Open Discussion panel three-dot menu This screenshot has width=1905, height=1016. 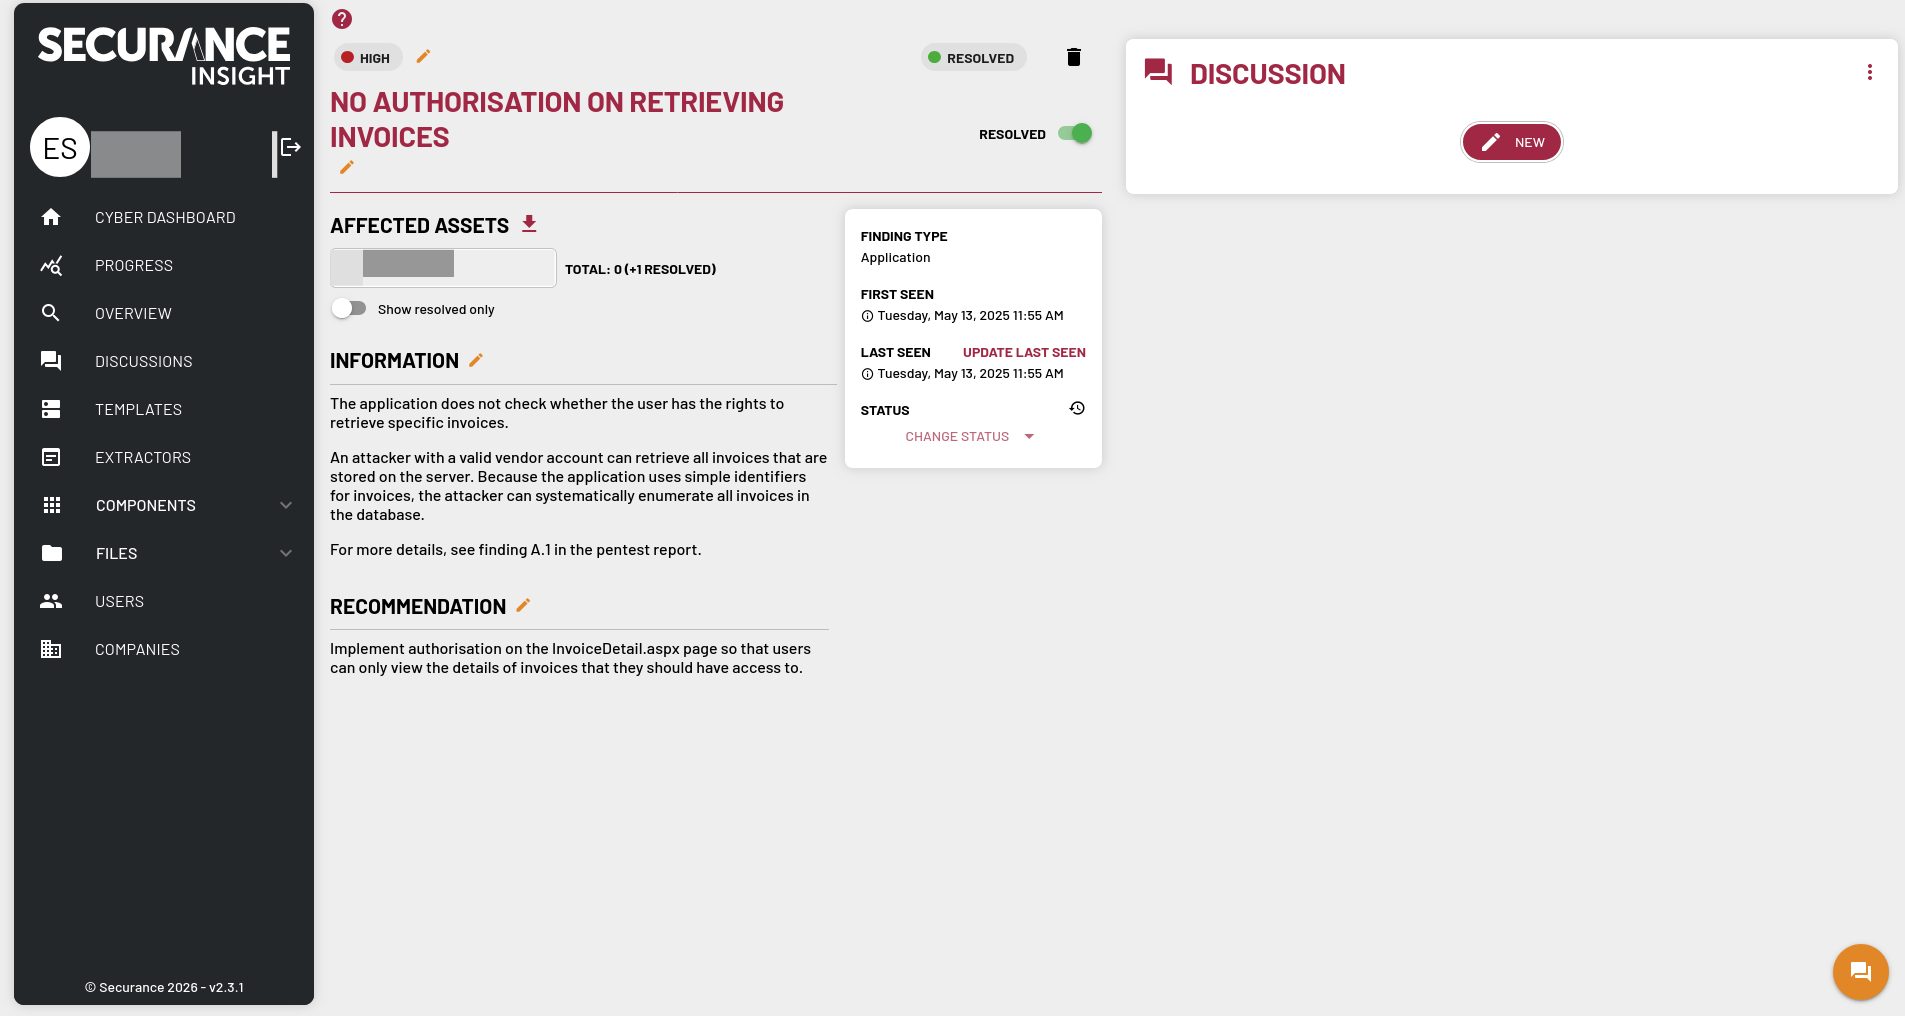1869,72
